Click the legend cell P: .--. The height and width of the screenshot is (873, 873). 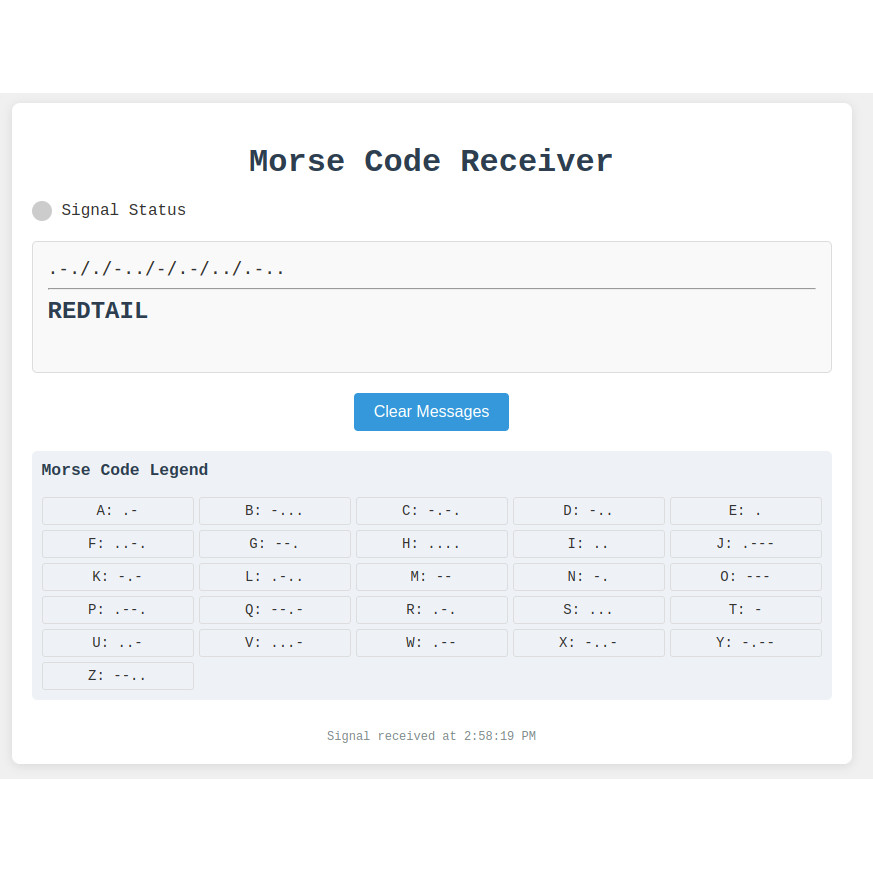pos(118,610)
